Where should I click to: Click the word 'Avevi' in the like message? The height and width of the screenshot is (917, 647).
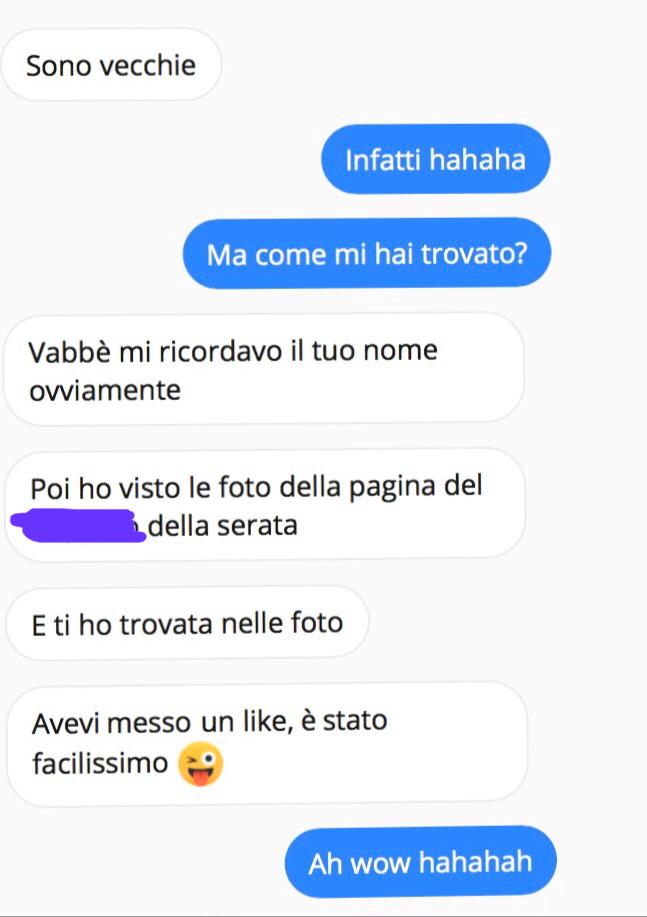tap(66, 723)
